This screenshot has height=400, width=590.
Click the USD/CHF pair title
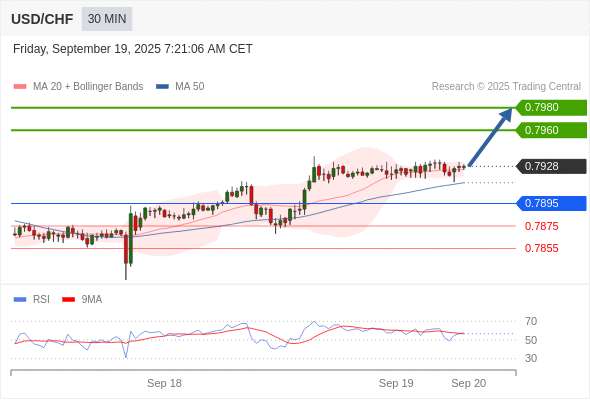tap(42, 19)
